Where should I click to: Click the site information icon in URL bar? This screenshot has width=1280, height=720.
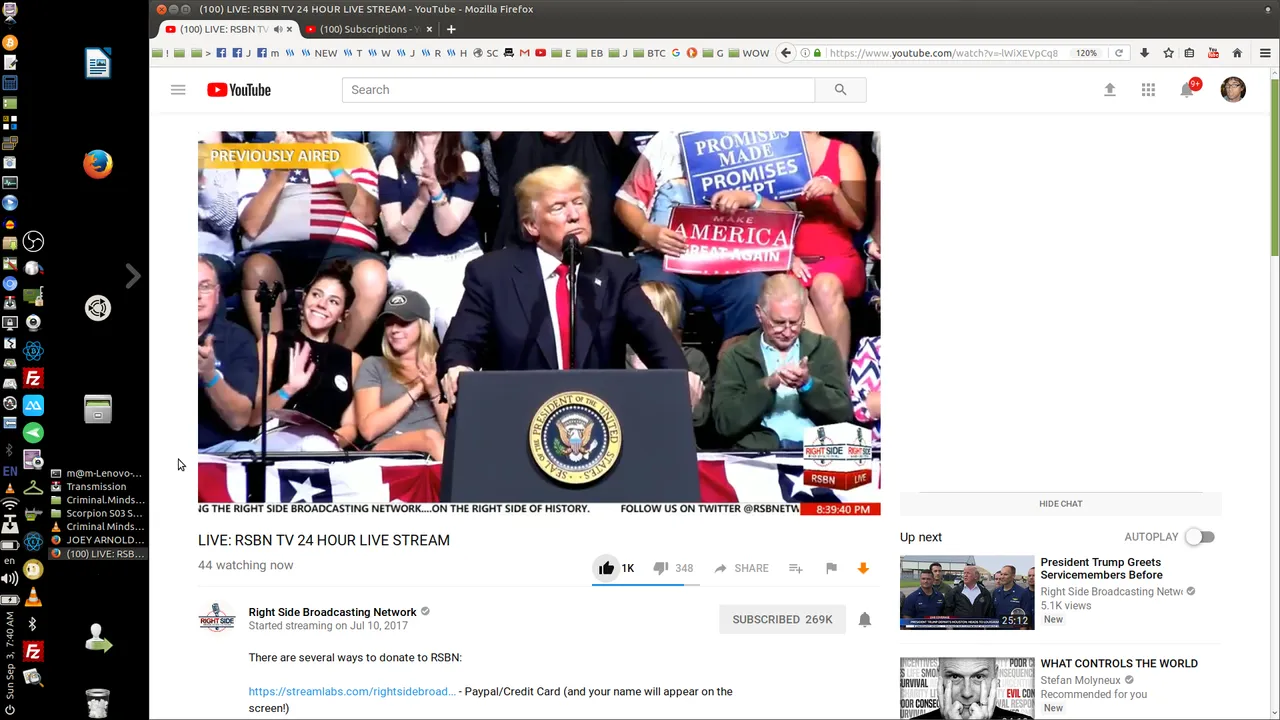(805, 53)
